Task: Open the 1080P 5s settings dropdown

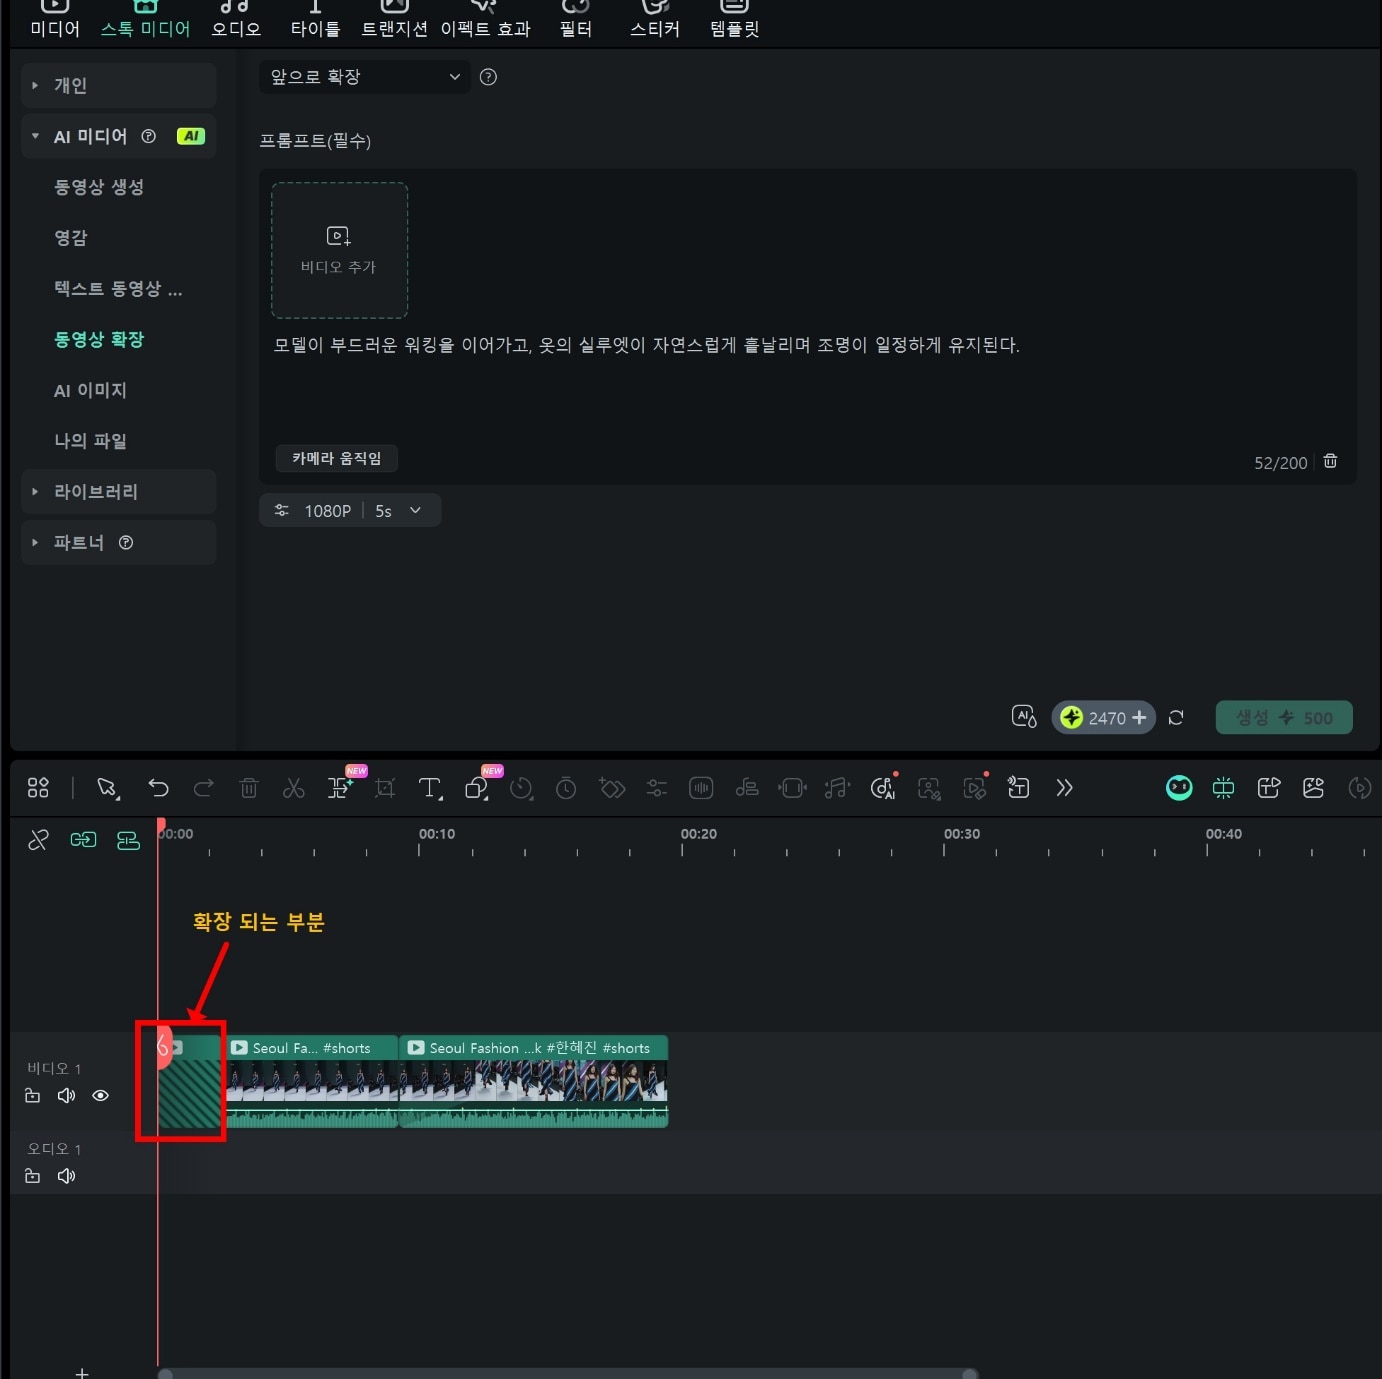Action: (x=350, y=510)
